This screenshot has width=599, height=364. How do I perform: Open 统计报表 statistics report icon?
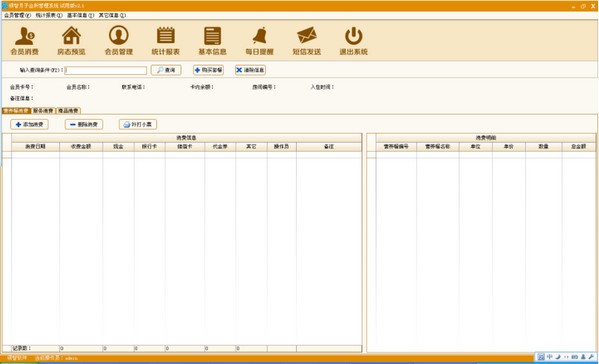pyautogui.click(x=165, y=41)
